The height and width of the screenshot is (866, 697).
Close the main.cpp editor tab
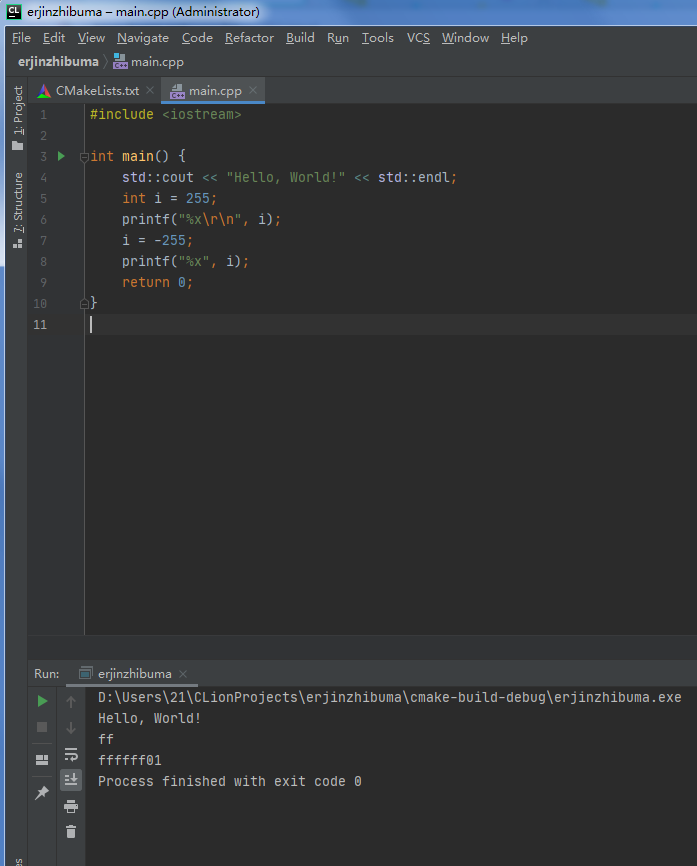click(x=253, y=91)
